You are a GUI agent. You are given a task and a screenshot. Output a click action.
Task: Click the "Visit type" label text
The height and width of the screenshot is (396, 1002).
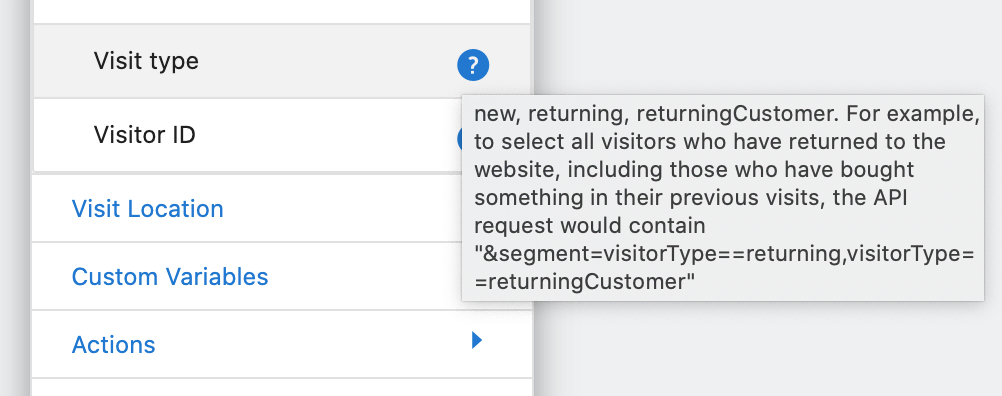[x=146, y=61]
